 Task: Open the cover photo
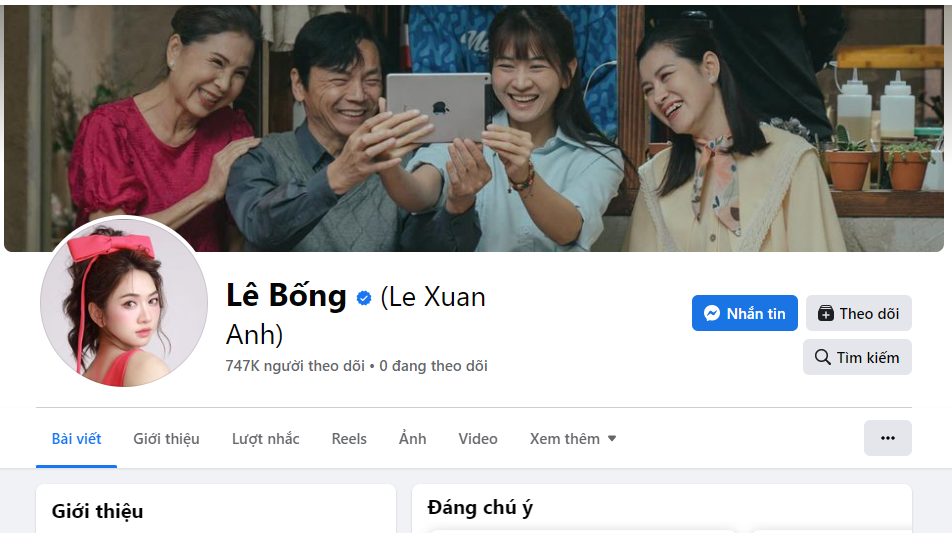474,128
